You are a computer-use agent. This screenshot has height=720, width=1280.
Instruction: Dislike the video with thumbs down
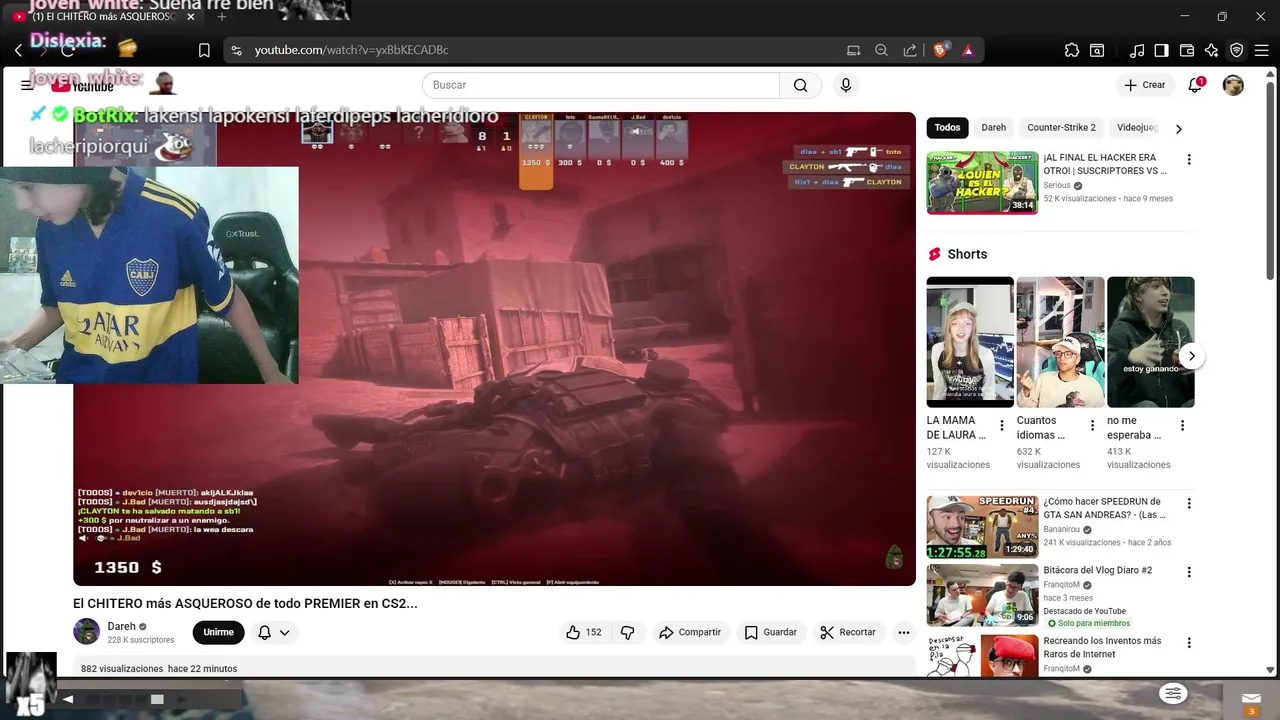pos(628,632)
